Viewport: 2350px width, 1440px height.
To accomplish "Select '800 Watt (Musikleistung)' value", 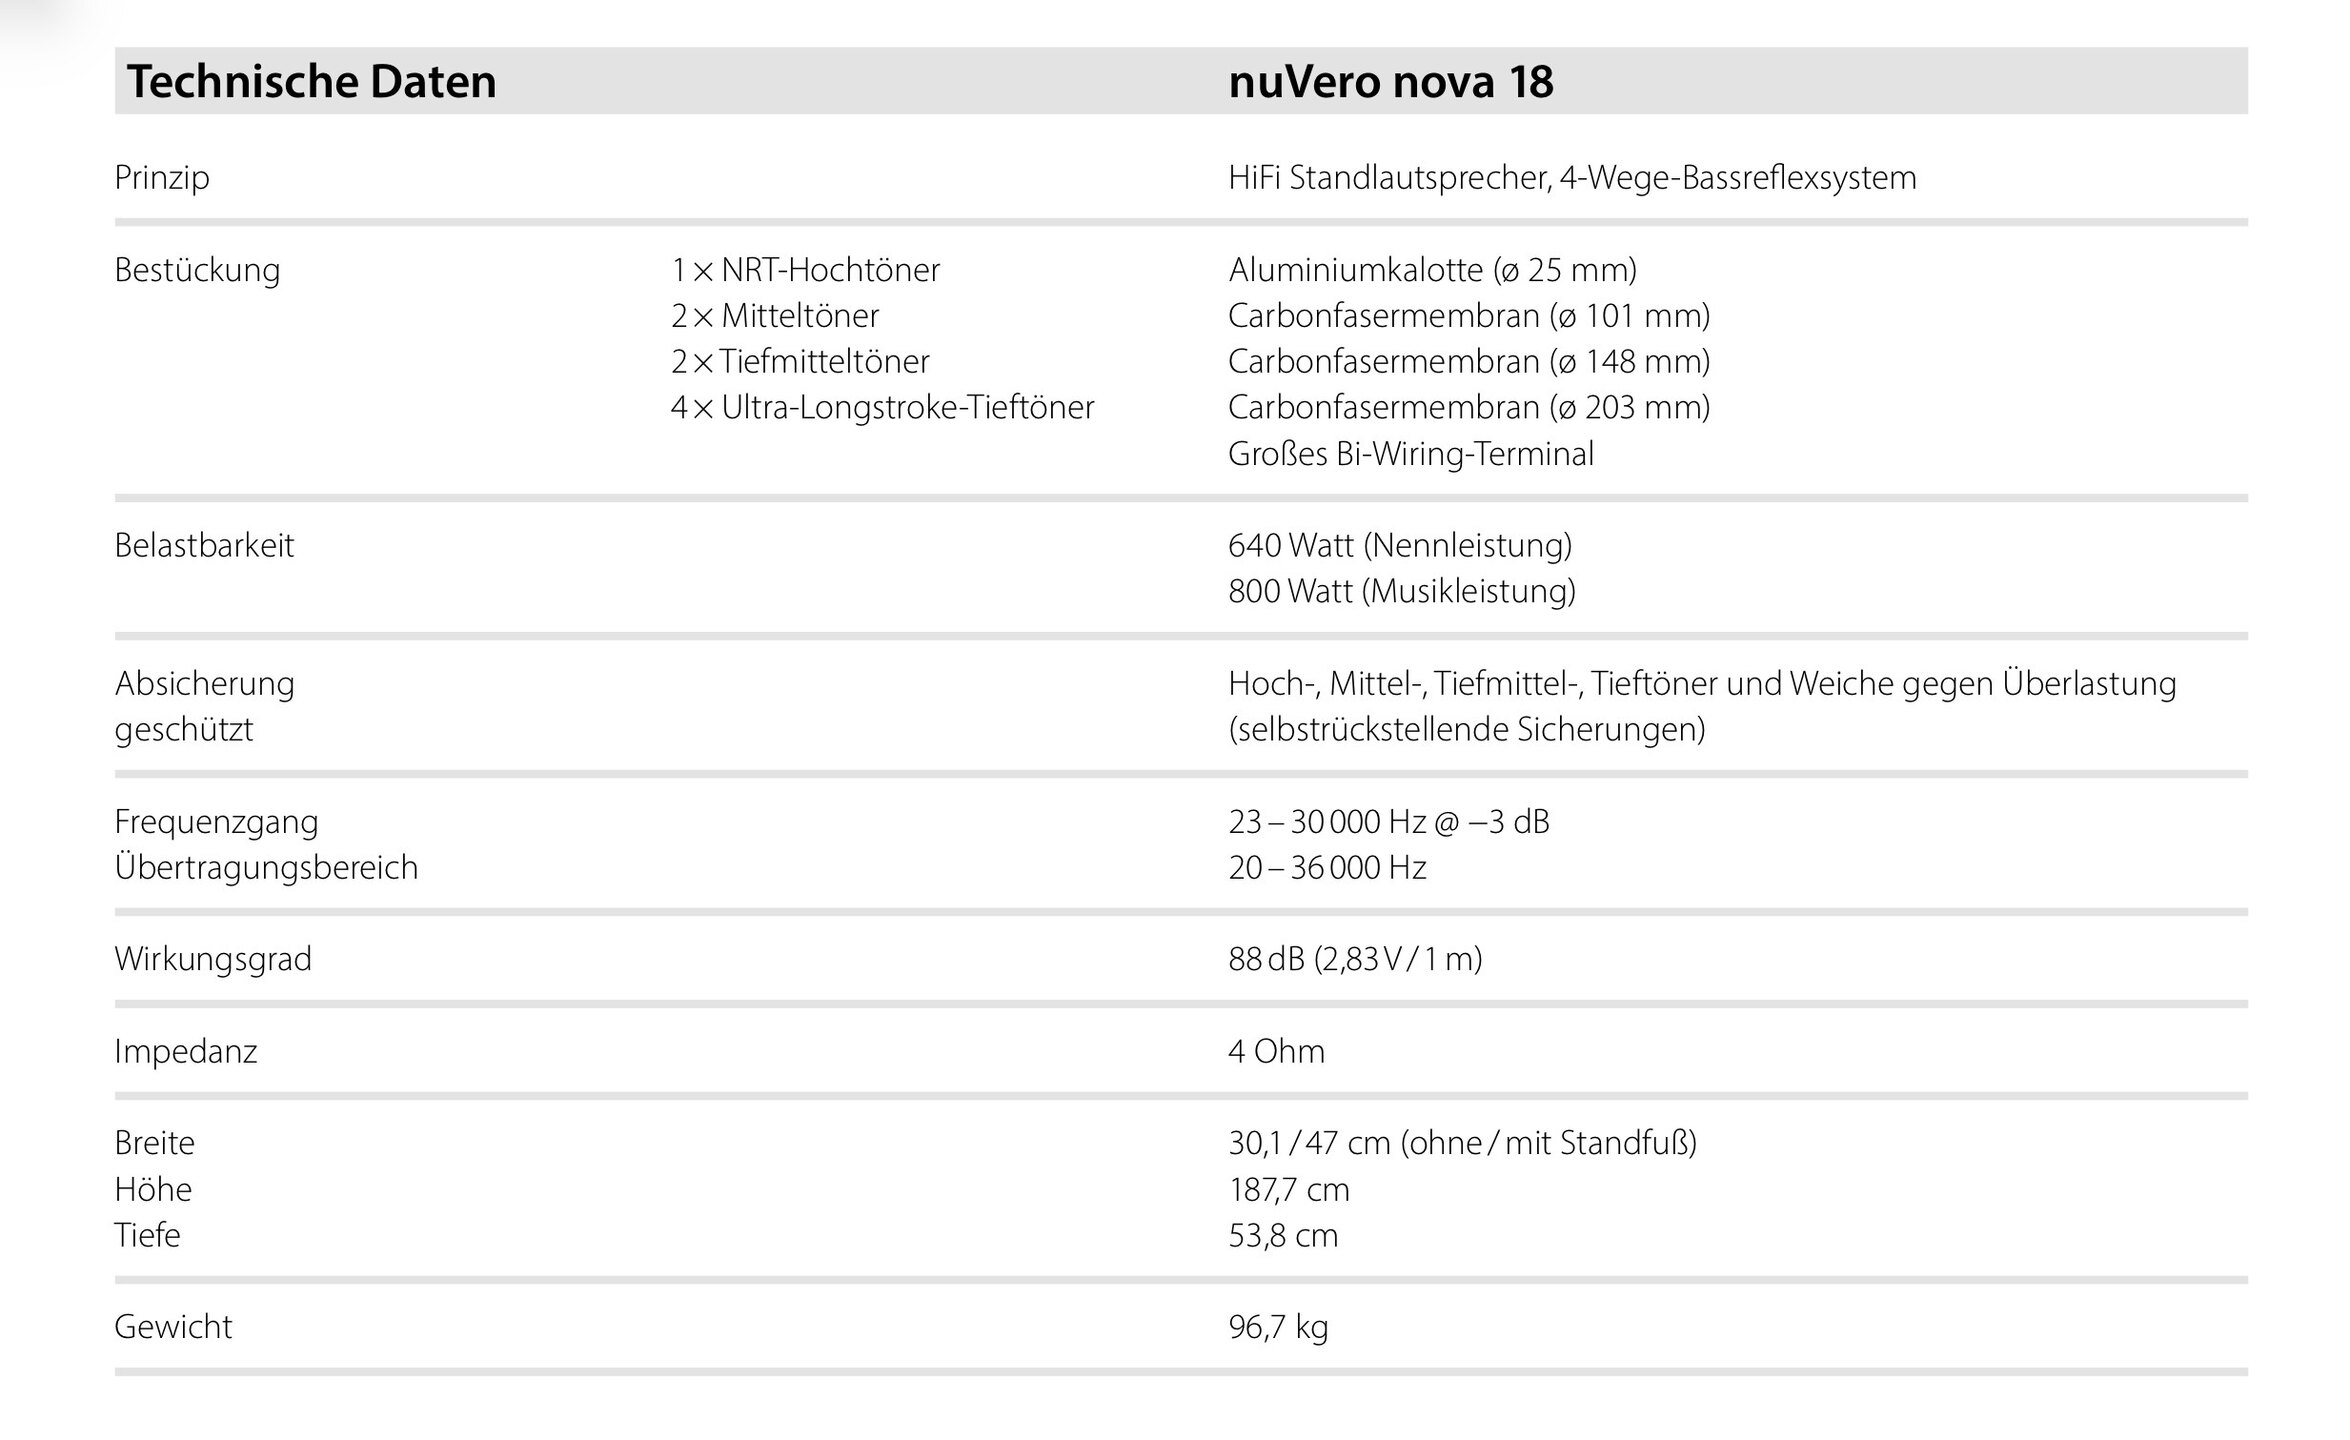I will tap(1402, 591).
